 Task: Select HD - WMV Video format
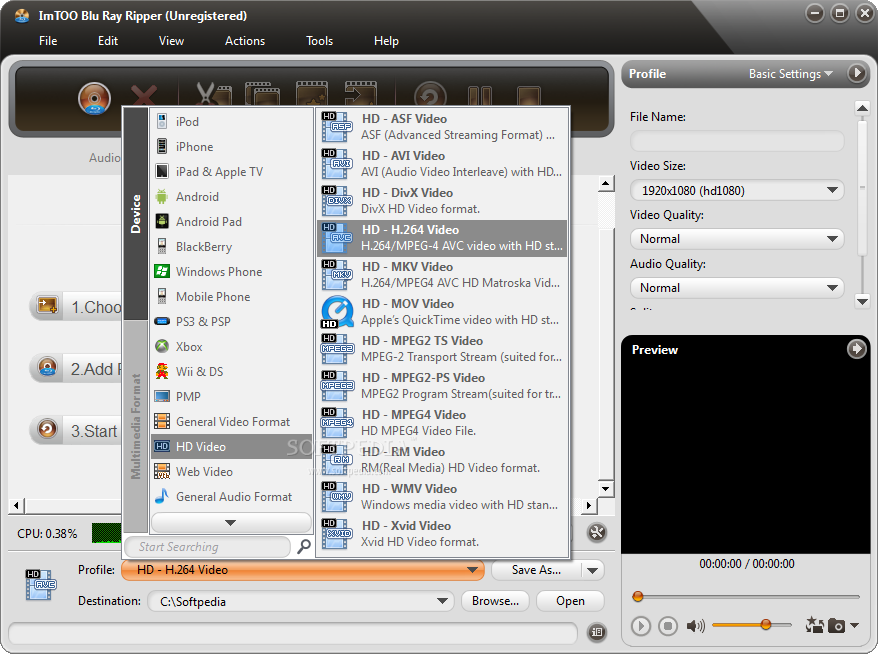[x=442, y=496]
